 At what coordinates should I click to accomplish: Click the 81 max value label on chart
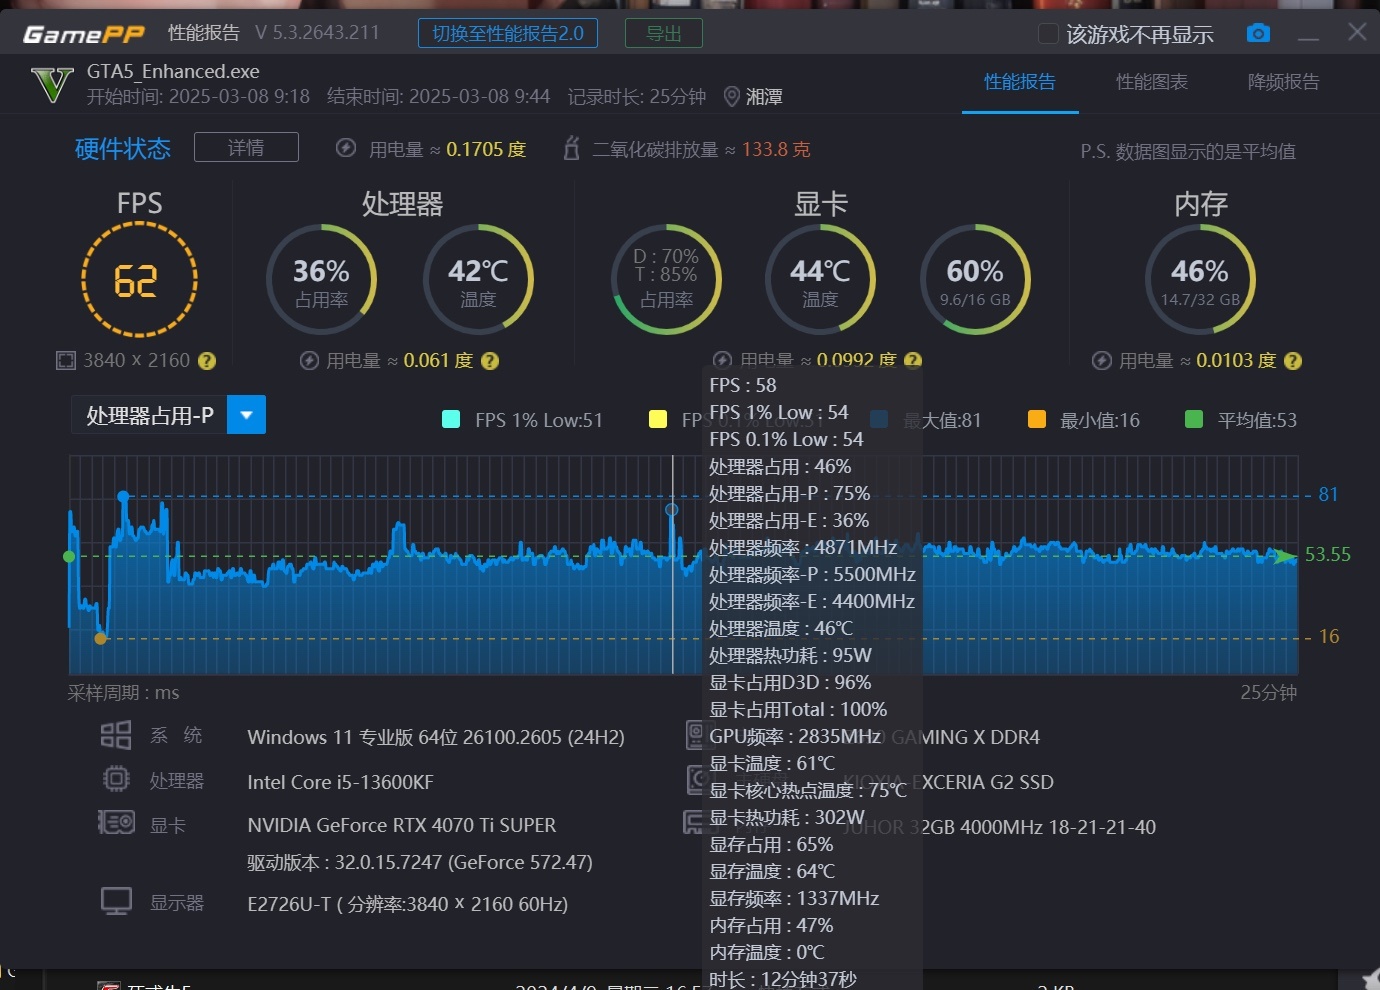[x=1328, y=494]
